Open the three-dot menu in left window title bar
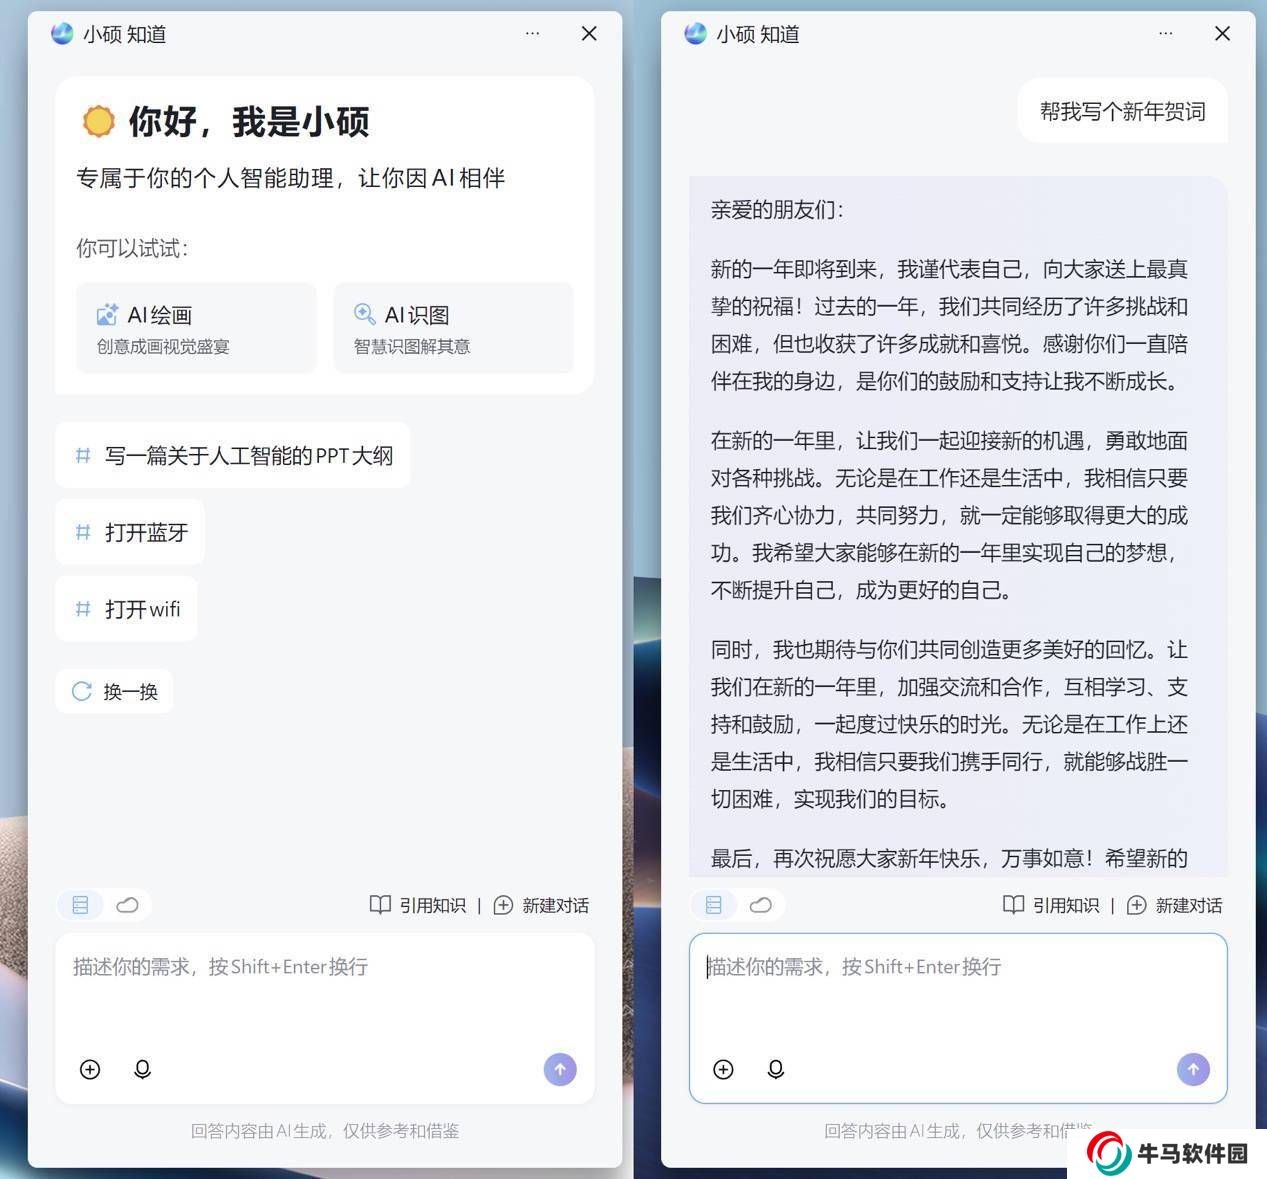The width and height of the screenshot is (1267, 1179). pos(532,34)
